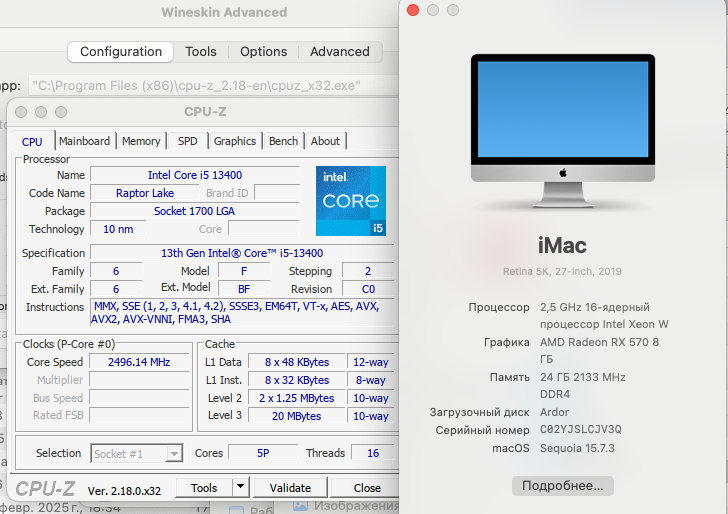Click the Level 3 20 MBytes value
Image resolution: width=728 pixels, height=514 pixels.
(297, 416)
